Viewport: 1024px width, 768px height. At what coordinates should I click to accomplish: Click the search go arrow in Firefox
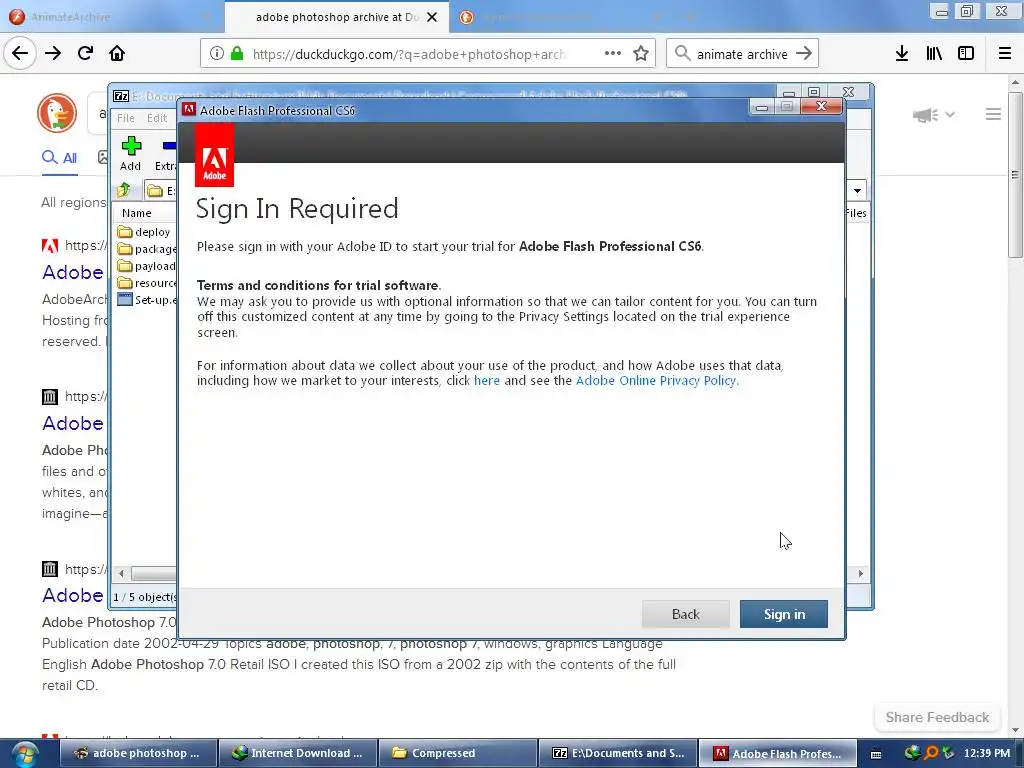tap(804, 54)
